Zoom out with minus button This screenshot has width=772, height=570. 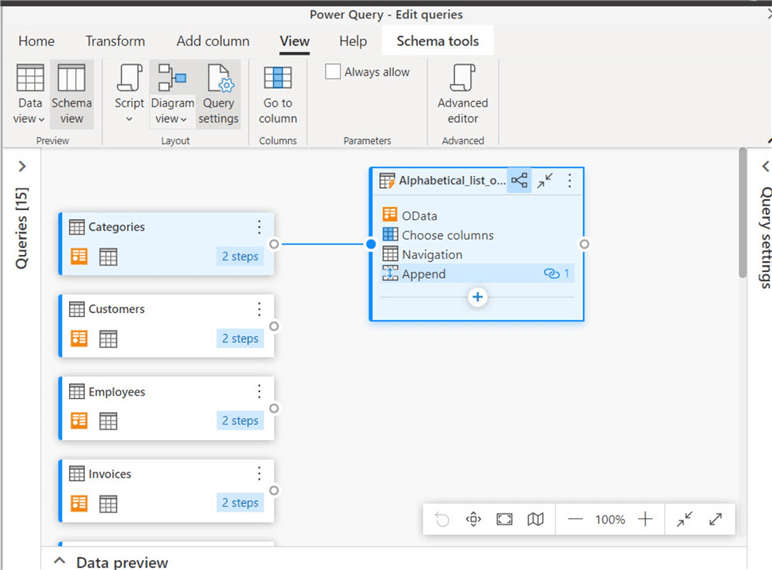coord(575,519)
